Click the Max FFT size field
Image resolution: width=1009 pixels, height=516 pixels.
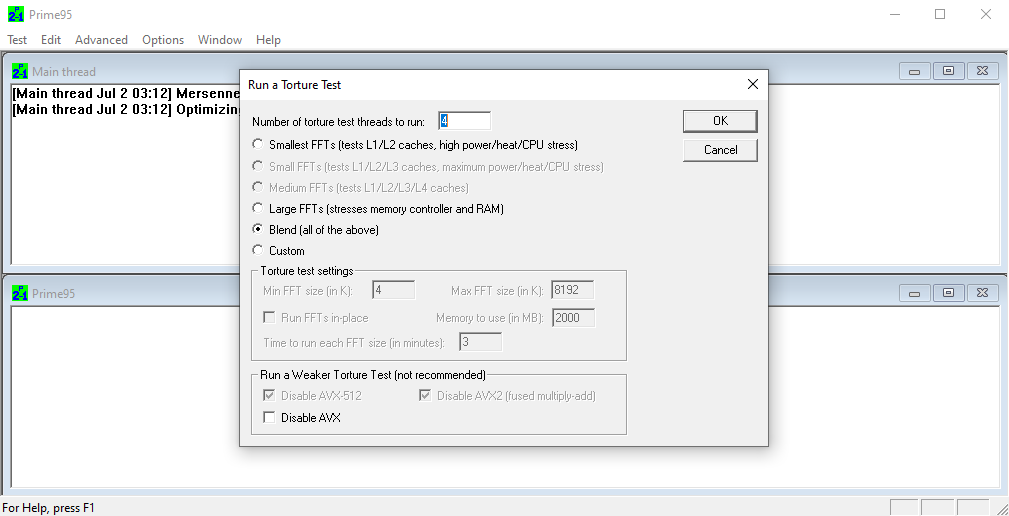point(573,290)
